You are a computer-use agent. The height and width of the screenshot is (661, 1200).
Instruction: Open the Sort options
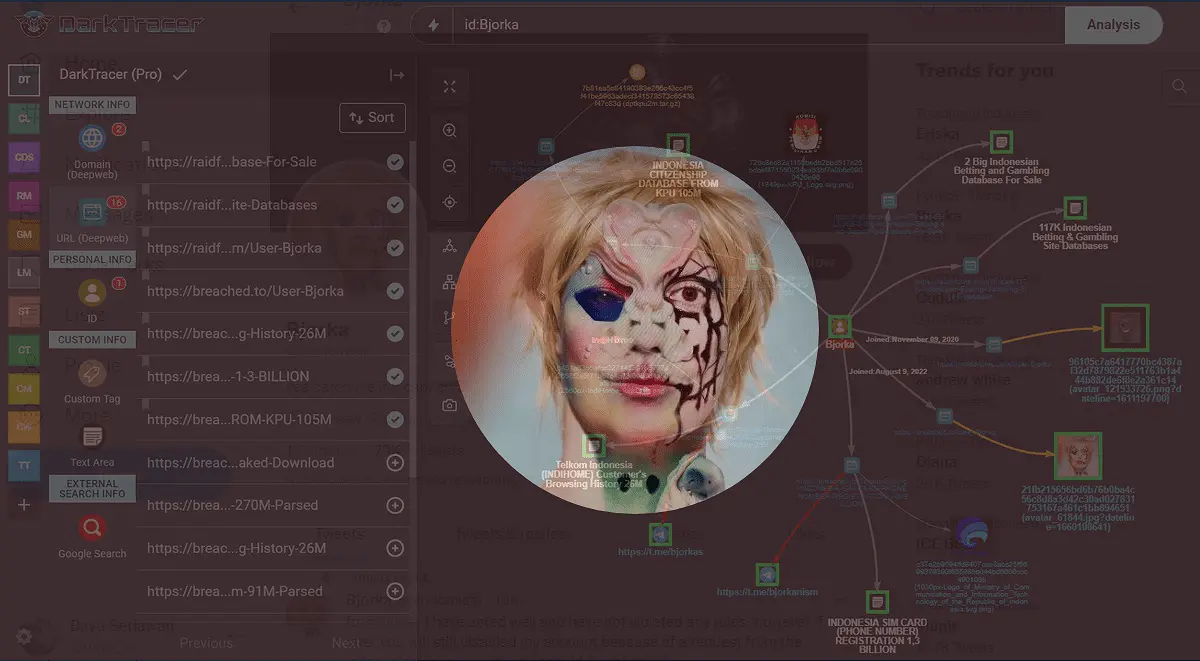[x=372, y=118]
